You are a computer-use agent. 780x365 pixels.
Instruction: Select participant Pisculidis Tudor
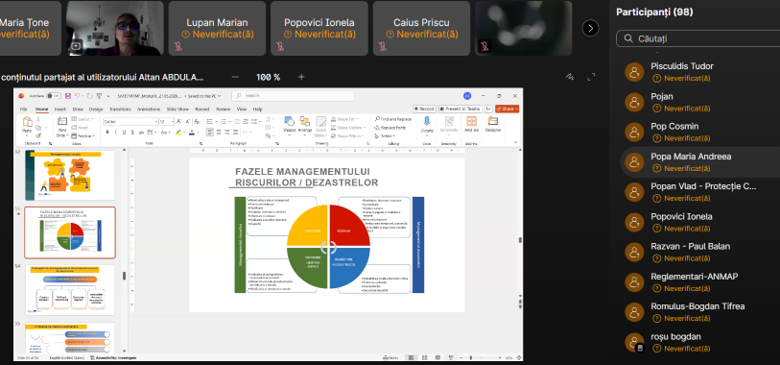(700, 72)
